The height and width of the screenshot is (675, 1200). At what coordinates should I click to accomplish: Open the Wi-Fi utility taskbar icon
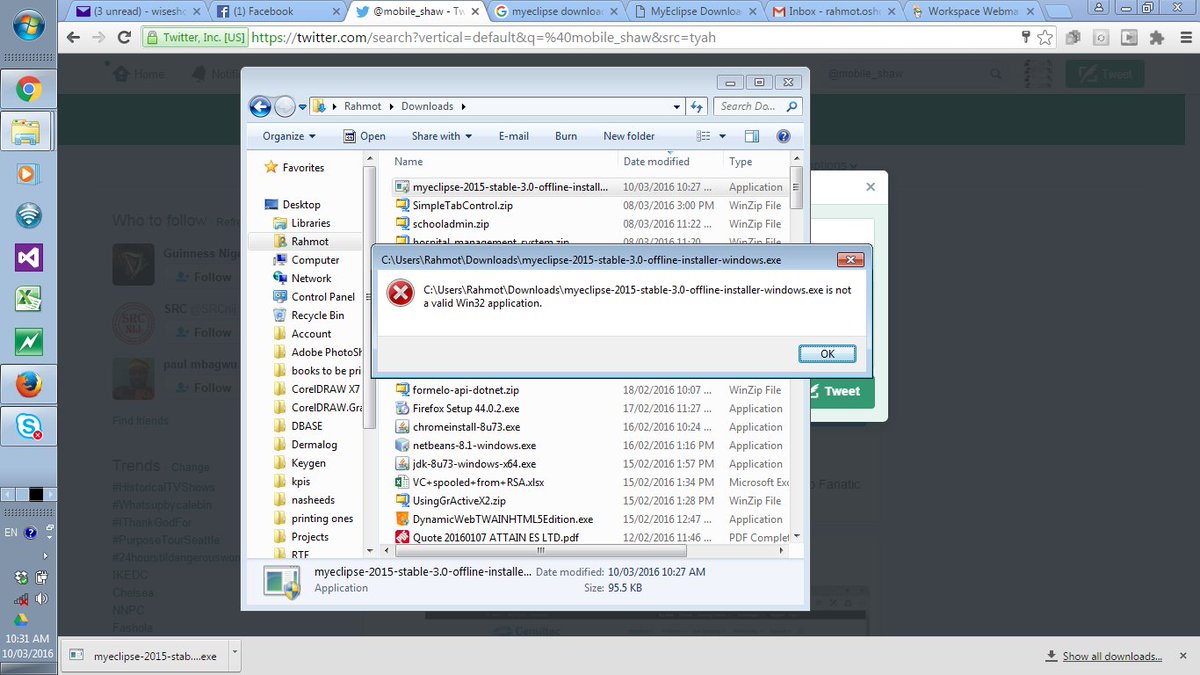point(28,215)
